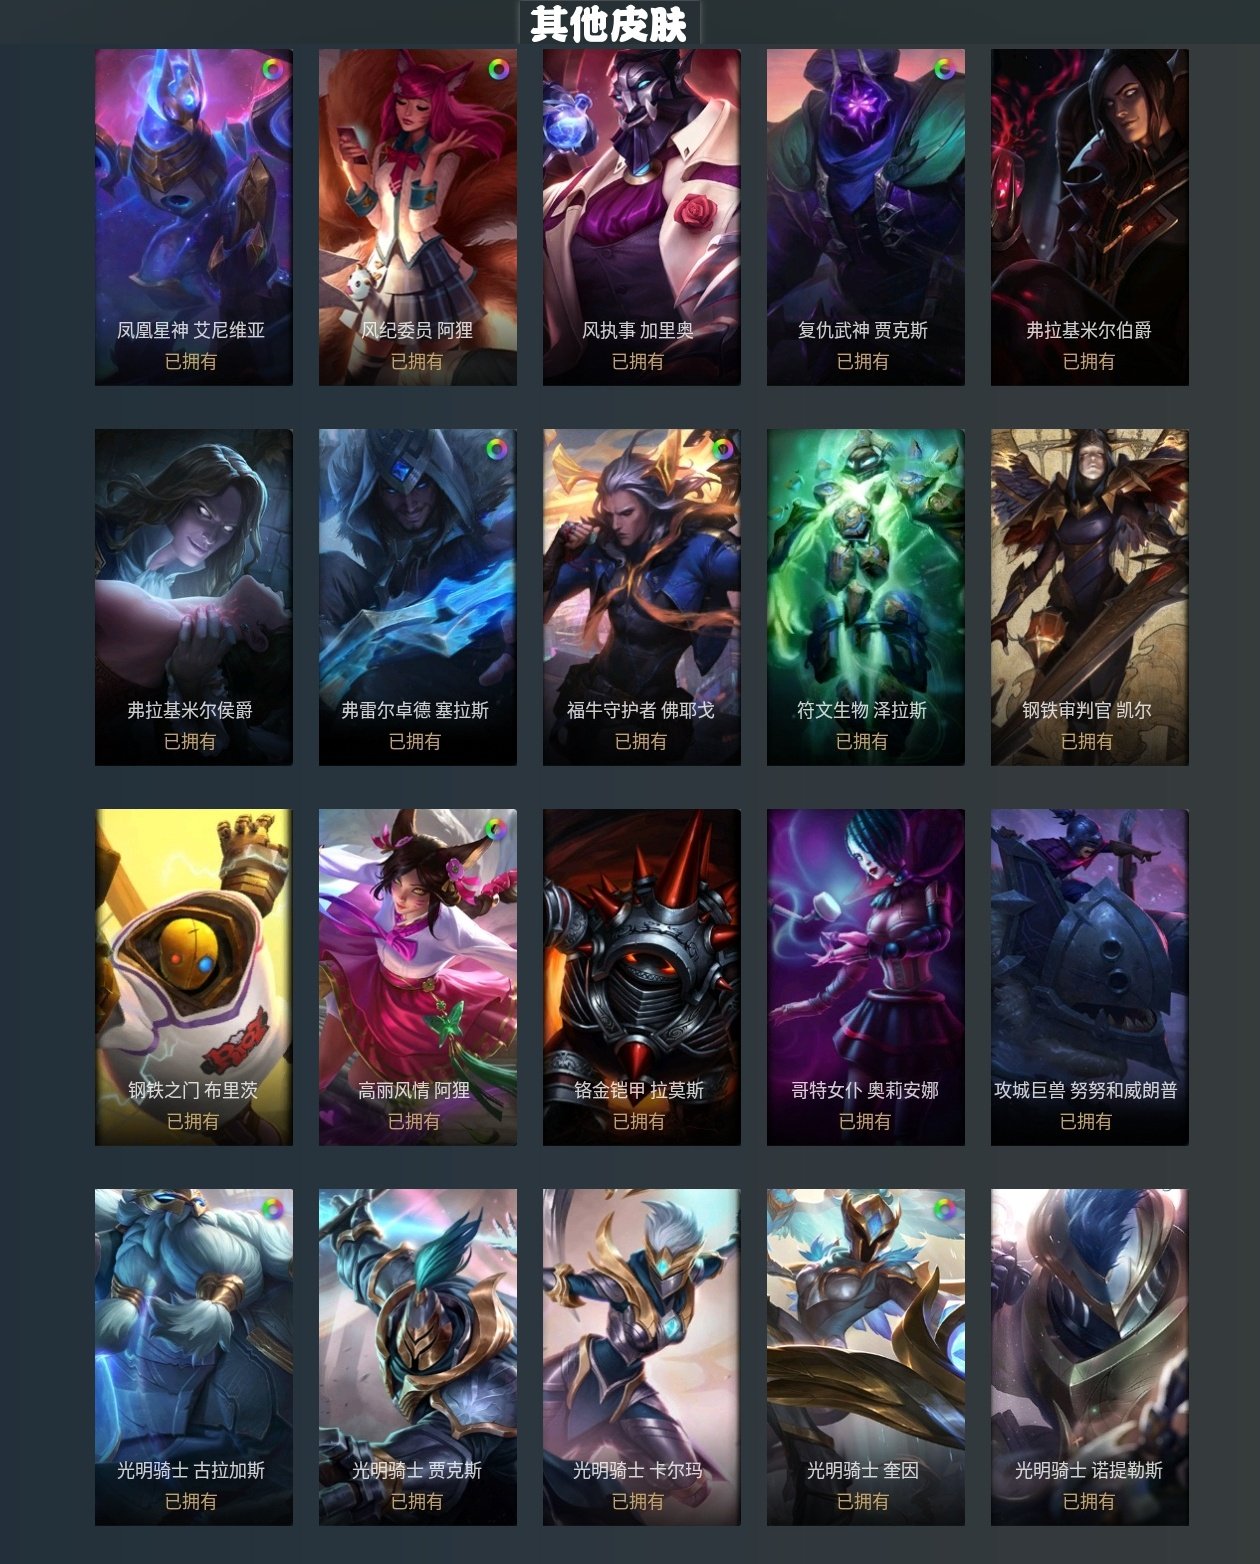
Task: Click chroma icon on 光明骑士 奎因 card
Action: click(944, 1209)
